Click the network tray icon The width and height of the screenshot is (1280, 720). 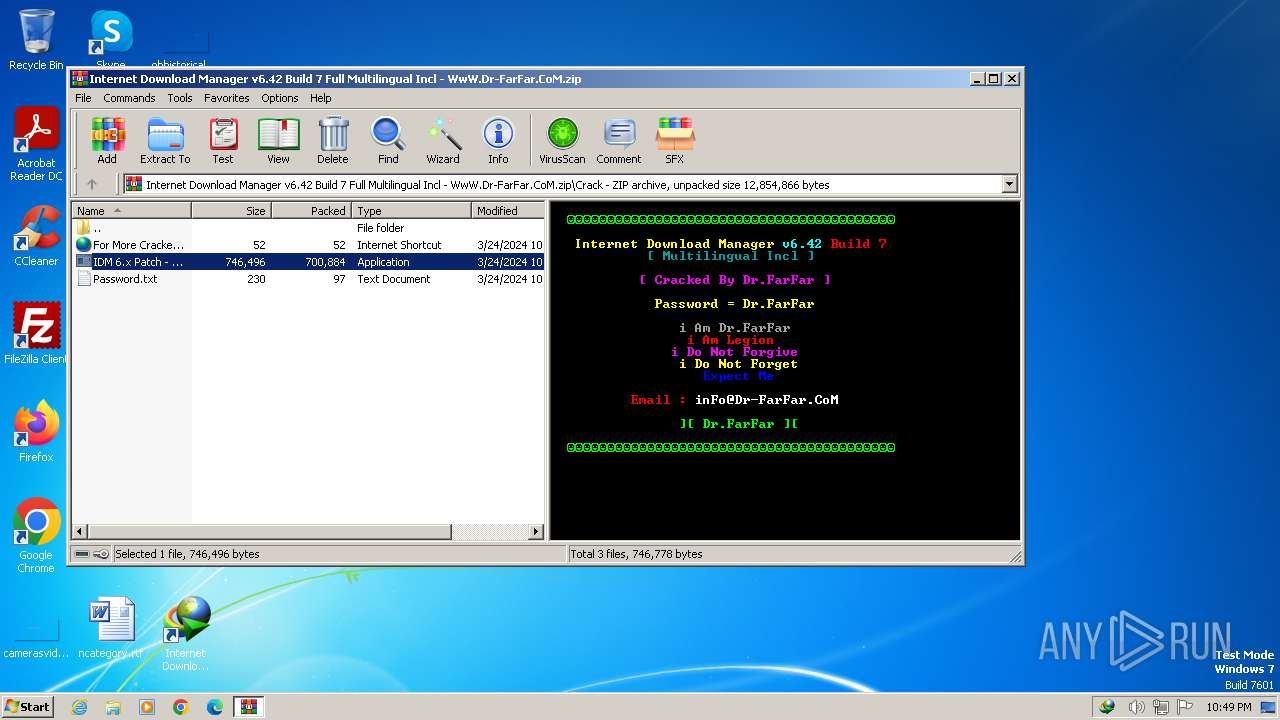(x=1160, y=707)
